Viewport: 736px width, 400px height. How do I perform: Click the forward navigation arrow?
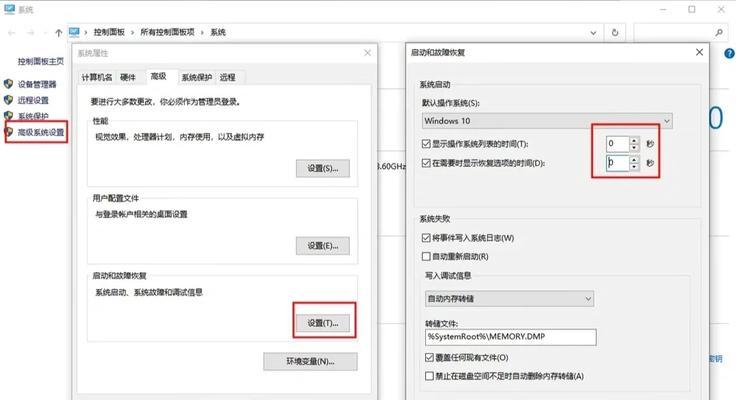(31, 32)
